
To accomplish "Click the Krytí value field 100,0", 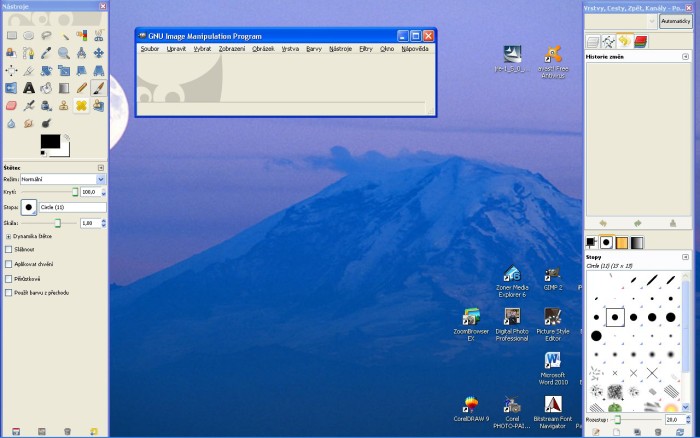I will tap(91, 192).
